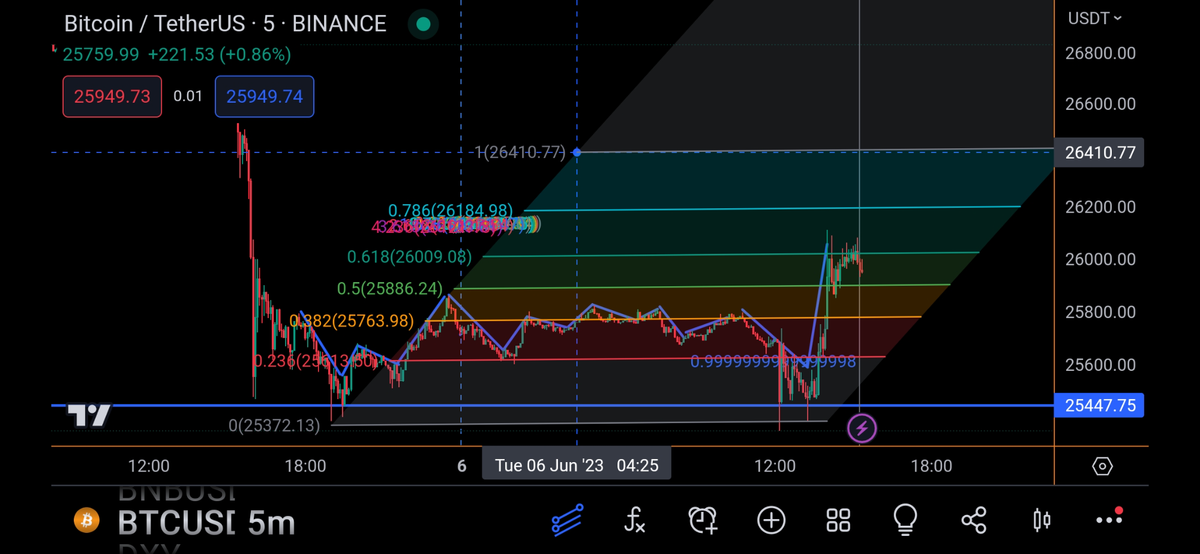Open the chart layout grid selector

click(838, 519)
